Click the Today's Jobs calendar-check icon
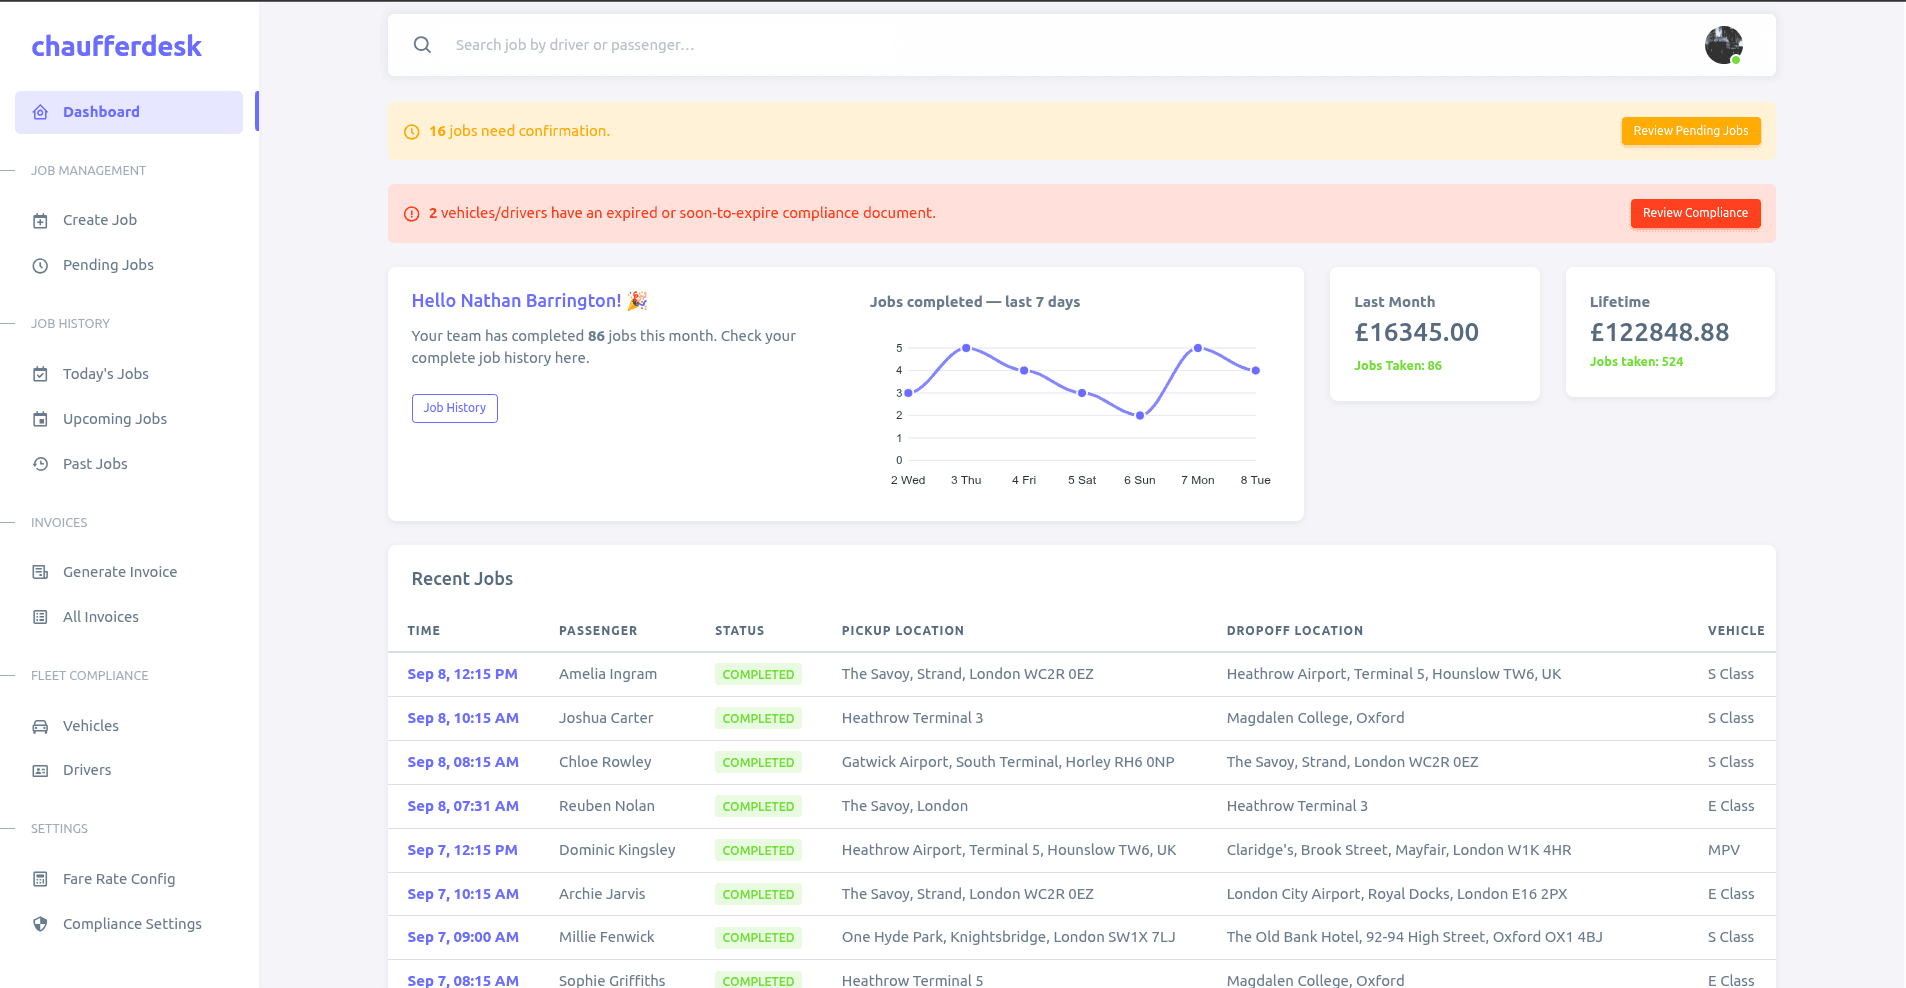 point(40,374)
